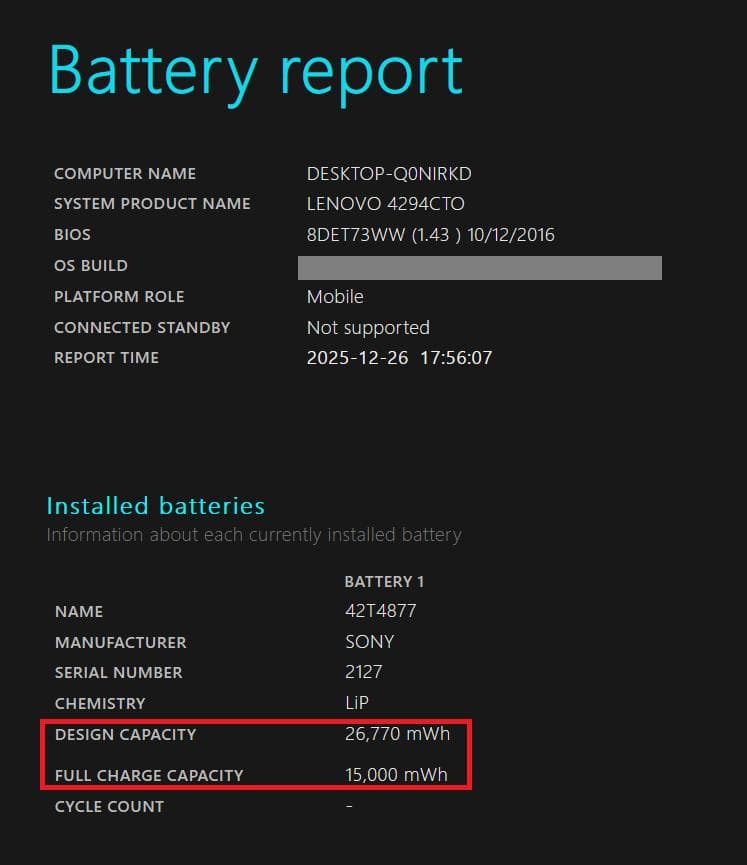
Task: Click the gray redacted OS build bar
Action: (x=480, y=267)
